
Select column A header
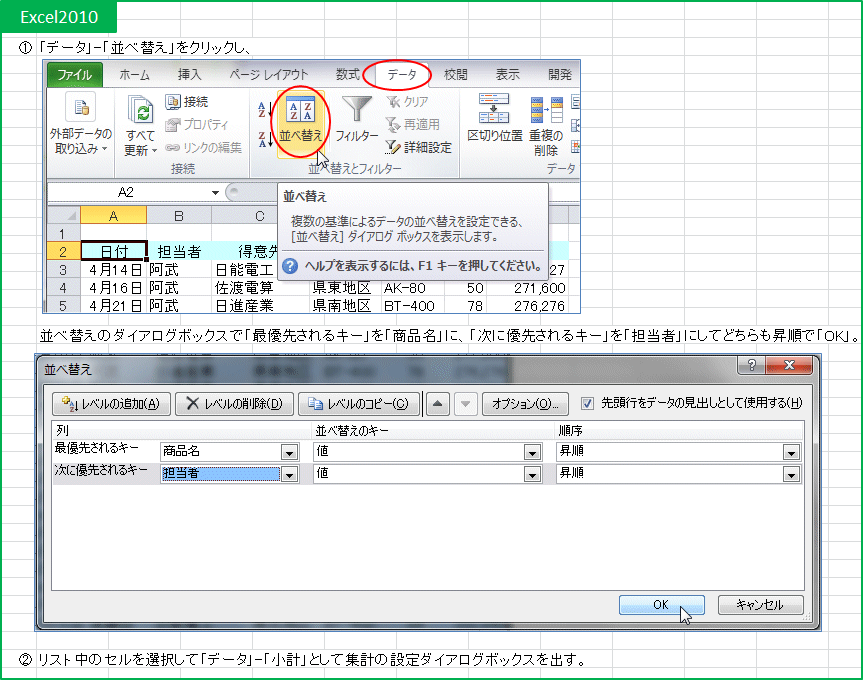113,215
